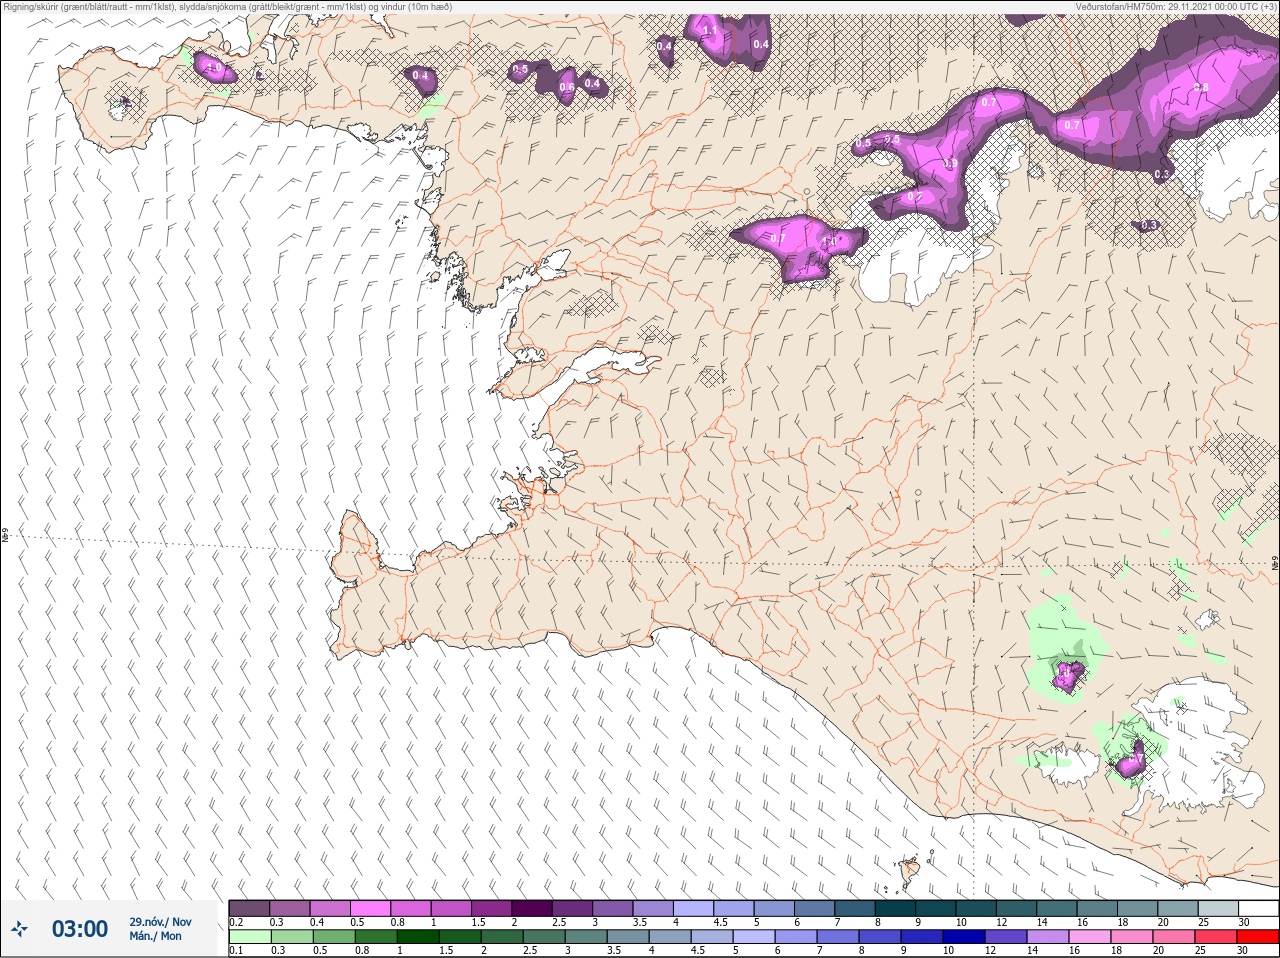Image resolution: width=1280 pixels, height=958 pixels.
Task: Click the '0.4' label under the upper legend scale
Action: [x=317, y=922]
